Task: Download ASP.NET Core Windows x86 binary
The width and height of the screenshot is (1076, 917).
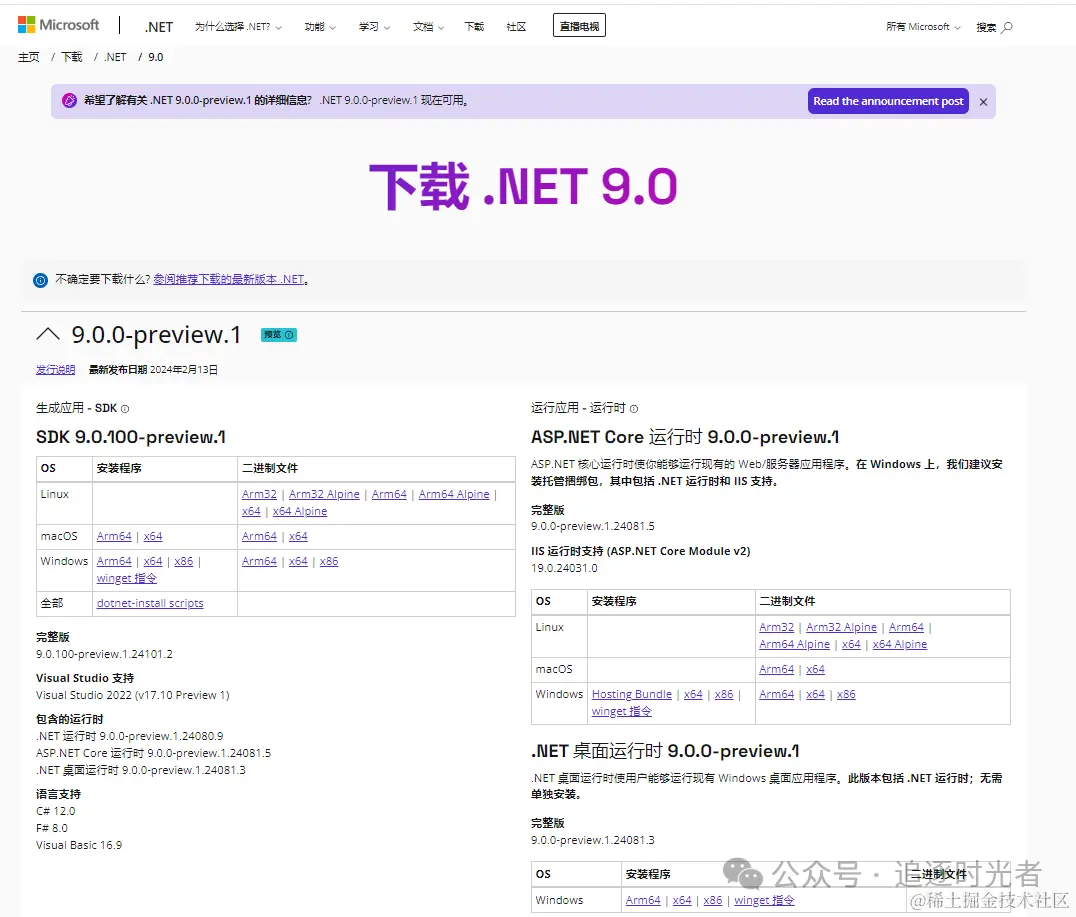Action: point(846,695)
